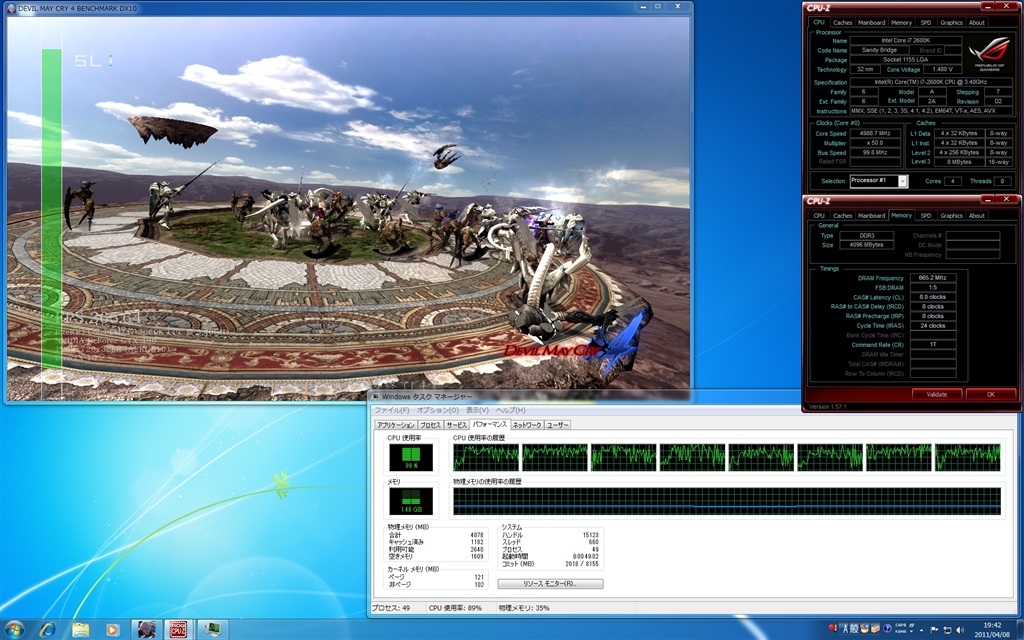Open Mainboard tab in lower CPU-Z window
The width and height of the screenshot is (1024, 640).
871,216
